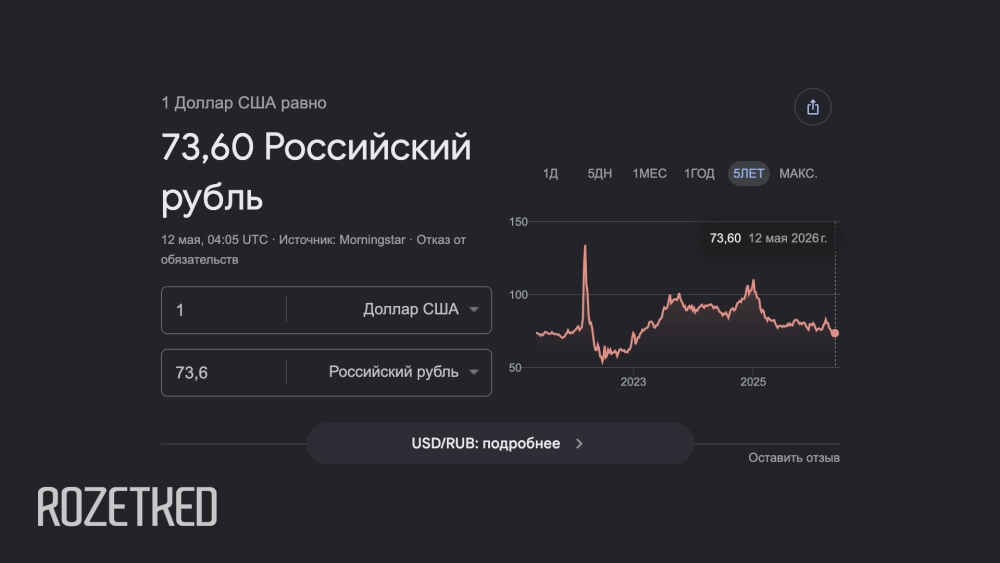Image resolution: width=1000 pixels, height=563 pixels.
Task: Open the Российский рубль currency dropdown arrow
Action: [x=474, y=372]
